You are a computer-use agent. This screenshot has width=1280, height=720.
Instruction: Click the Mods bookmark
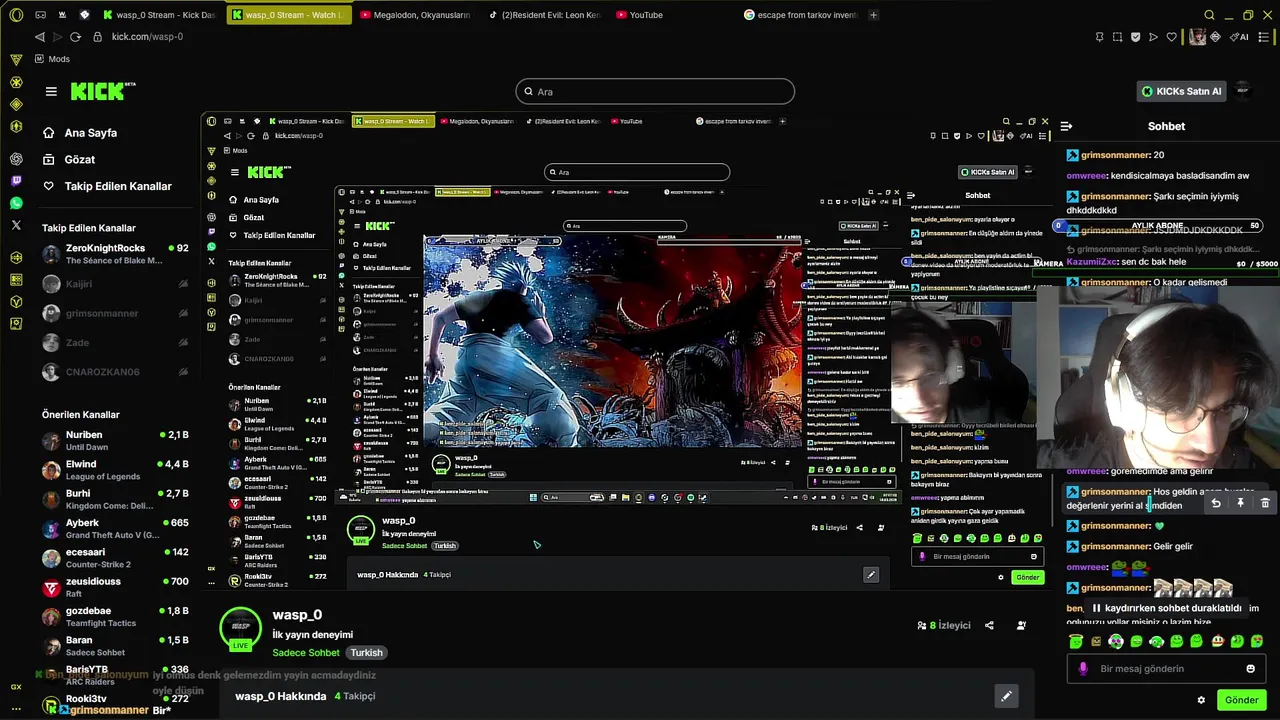point(52,59)
